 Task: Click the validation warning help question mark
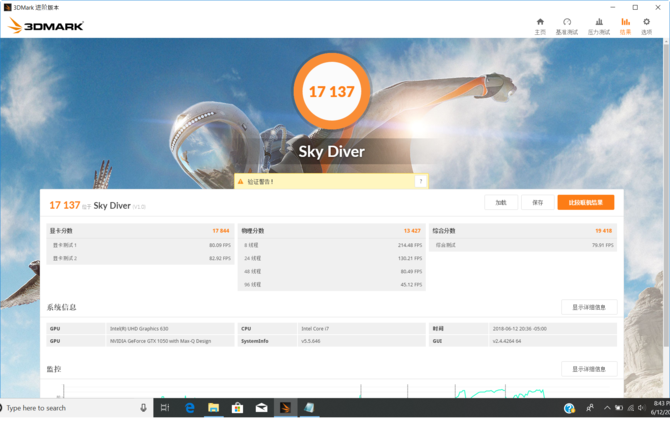(x=420, y=182)
